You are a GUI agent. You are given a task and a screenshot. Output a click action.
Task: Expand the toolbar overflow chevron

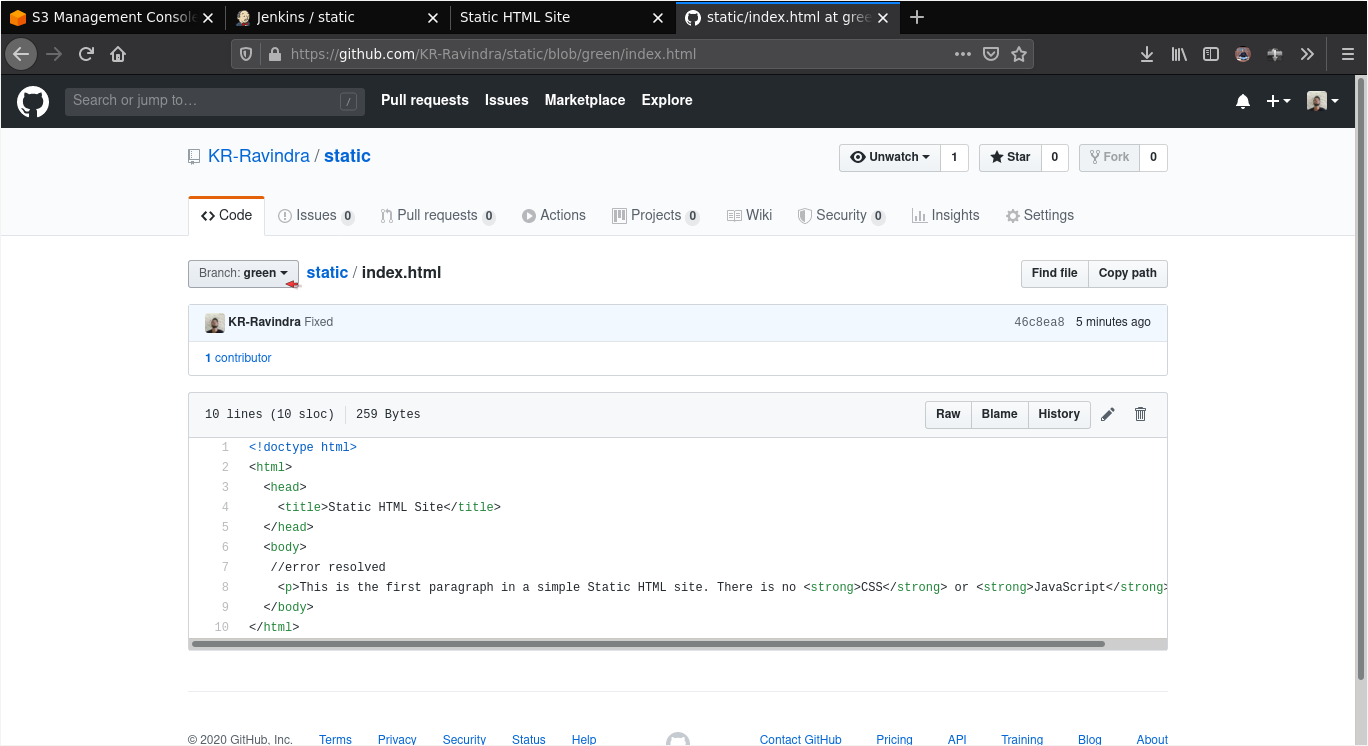pyautogui.click(x=1307, y=54)
